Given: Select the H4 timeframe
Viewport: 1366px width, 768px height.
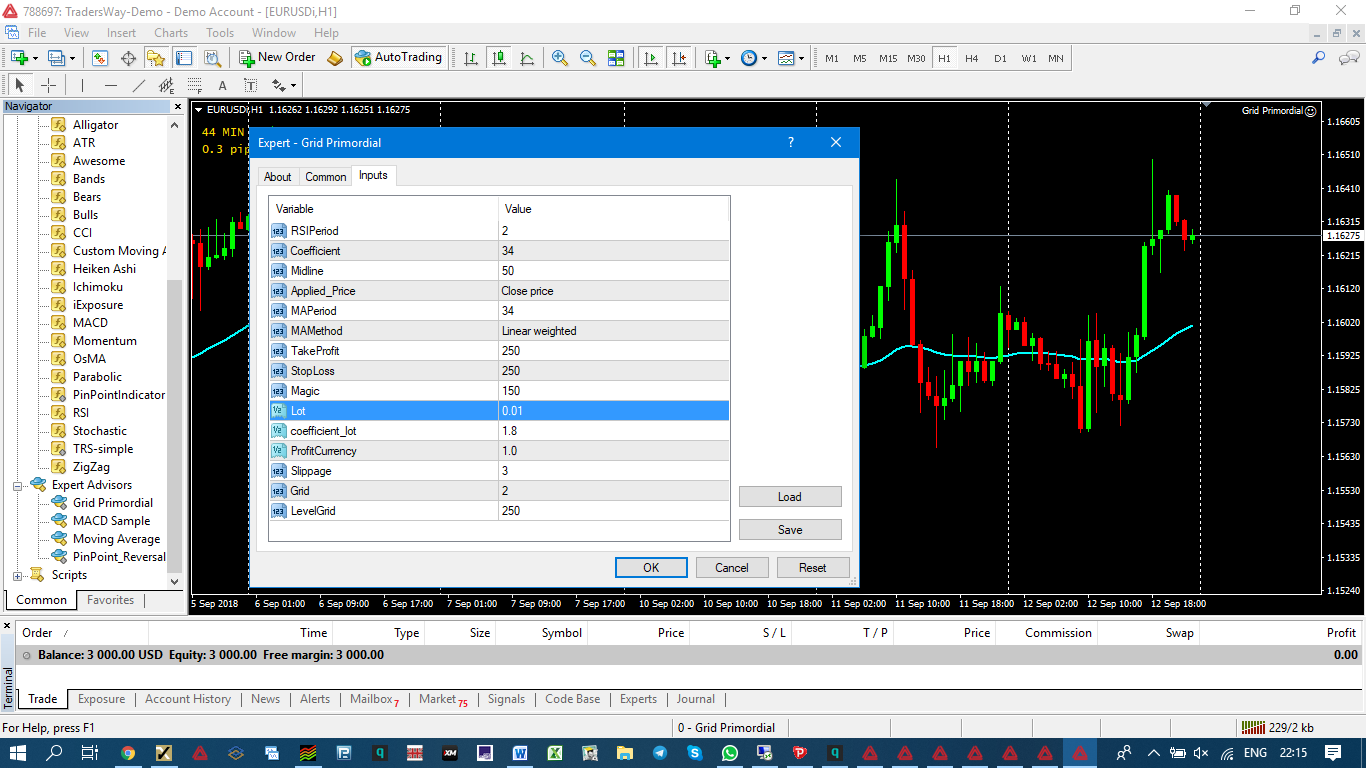Looking at the screenshot, I should tap(972, 58).
